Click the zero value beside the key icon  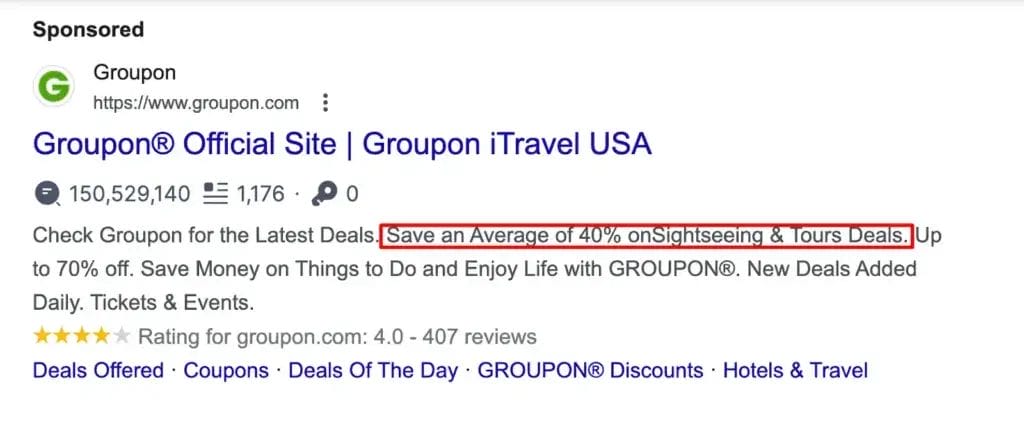pos(351,194)
